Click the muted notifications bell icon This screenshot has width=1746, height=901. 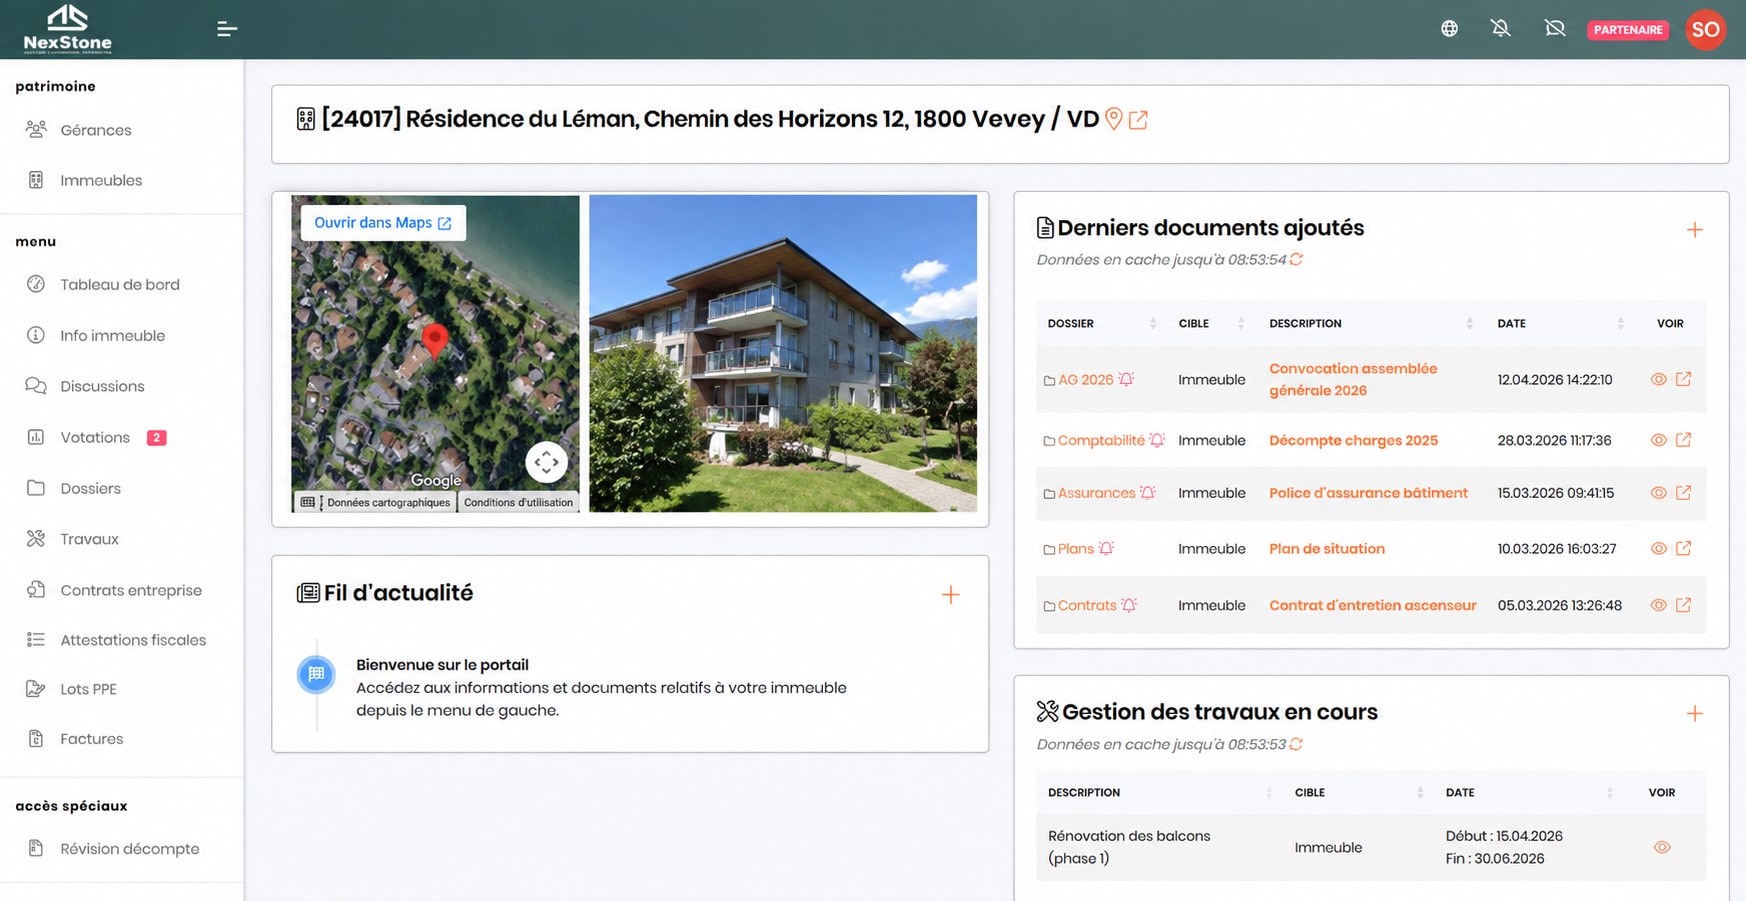[1501, 29]
